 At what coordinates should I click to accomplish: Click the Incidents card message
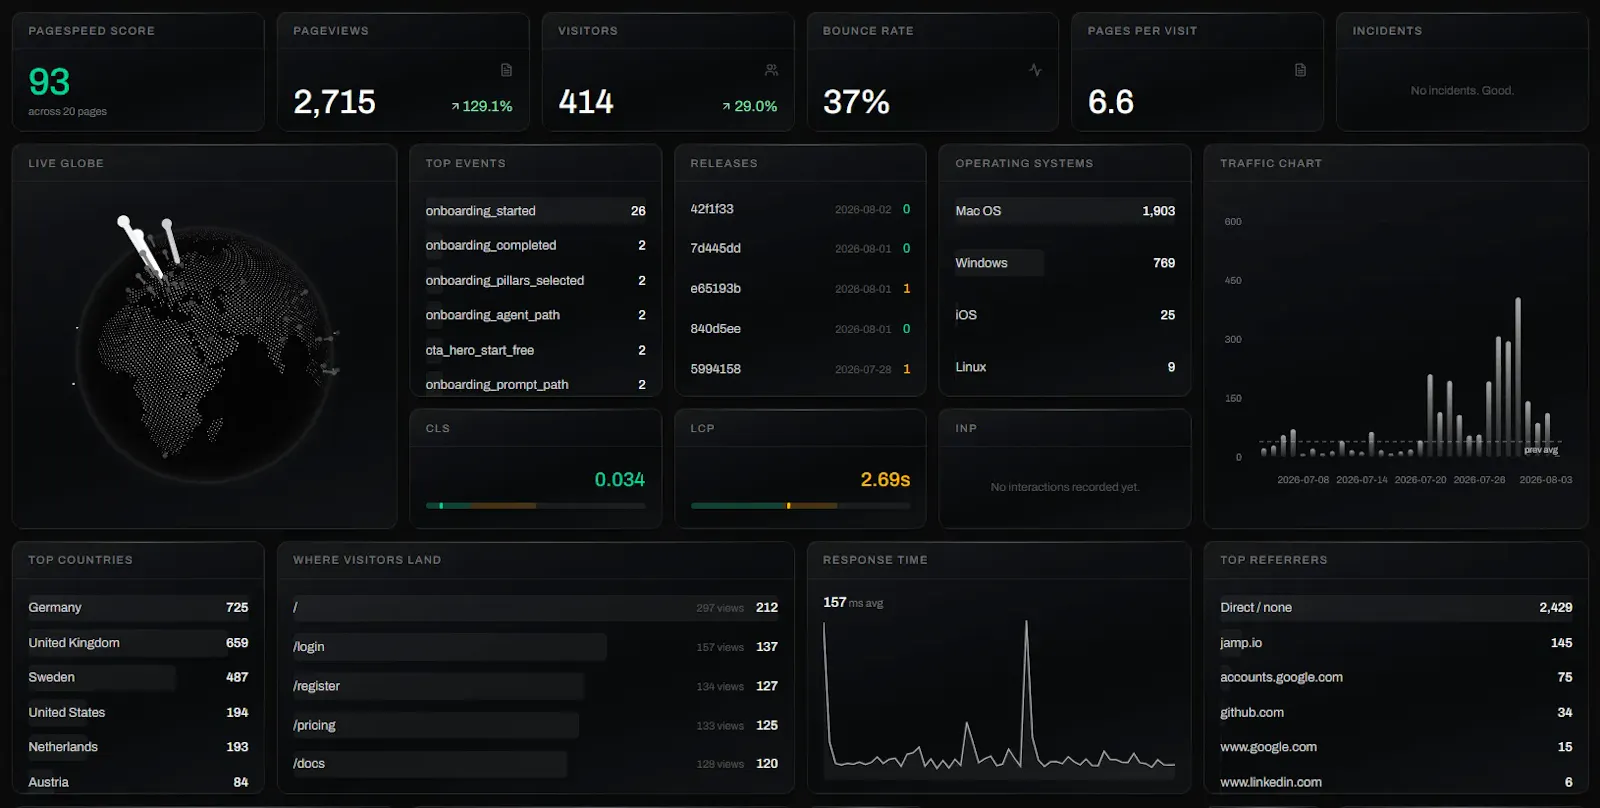tap(1462, 91)
